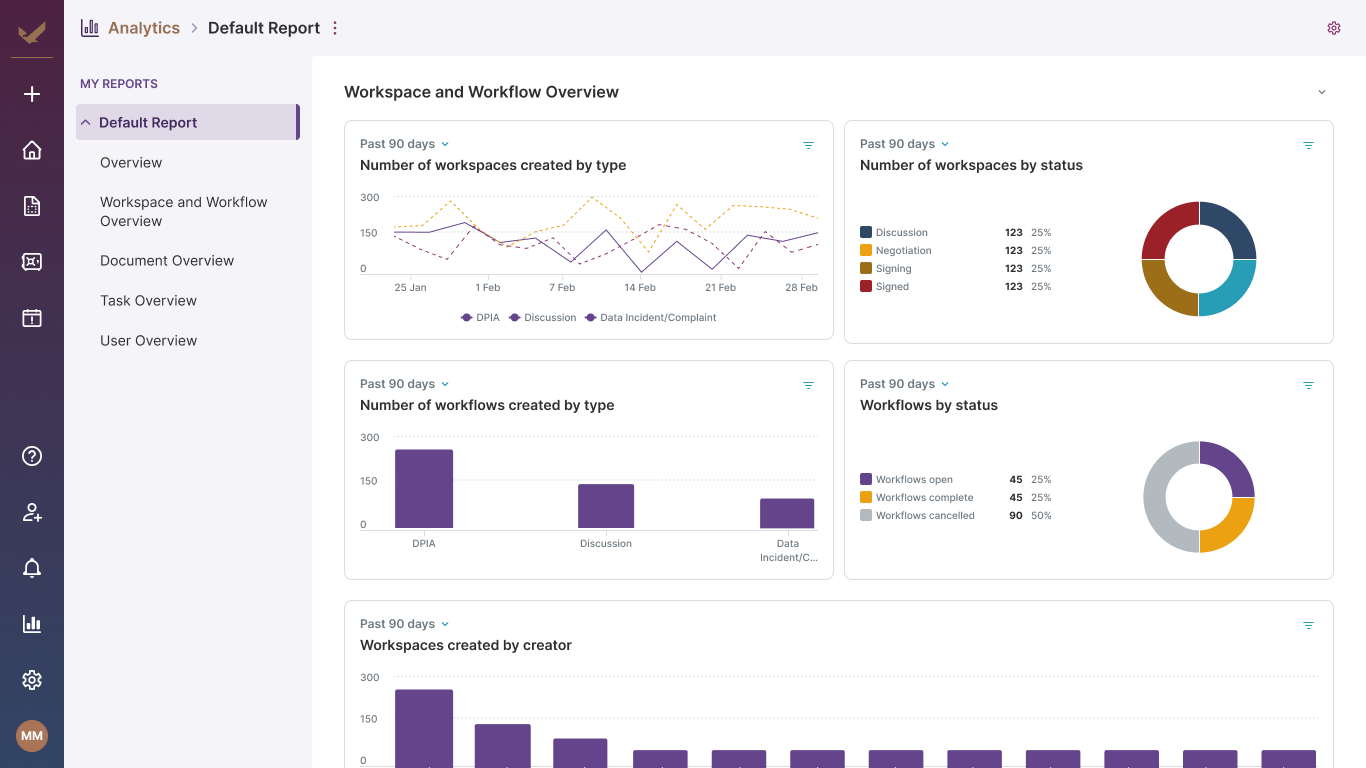The width and height of the screenshot is (1366, 768).
Task: Open filter for workspaces created by type
Action: click(x=809, y=145)
